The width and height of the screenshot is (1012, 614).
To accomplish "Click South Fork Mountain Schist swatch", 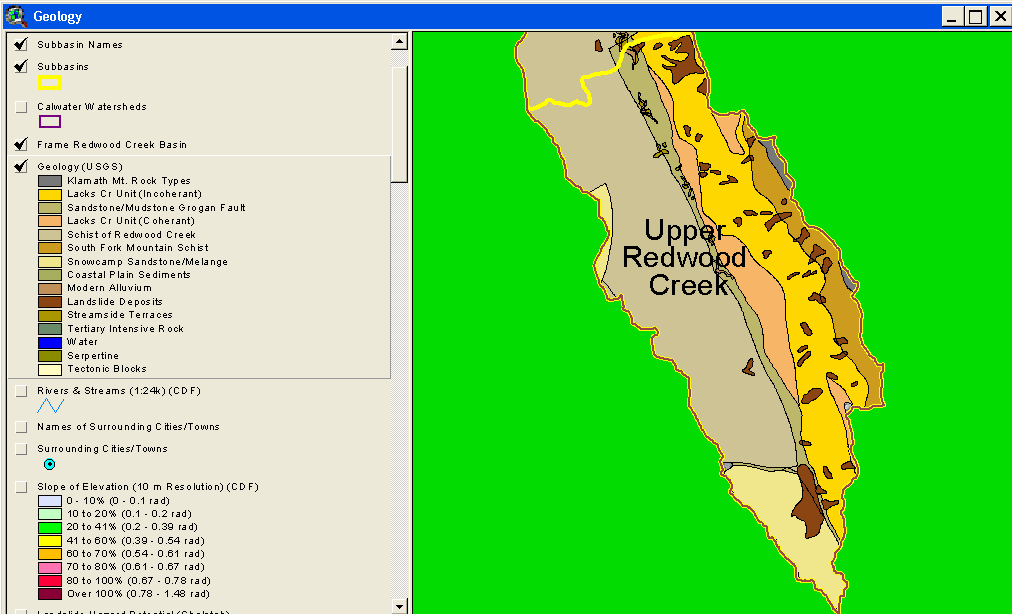I will tap(50, 248).
